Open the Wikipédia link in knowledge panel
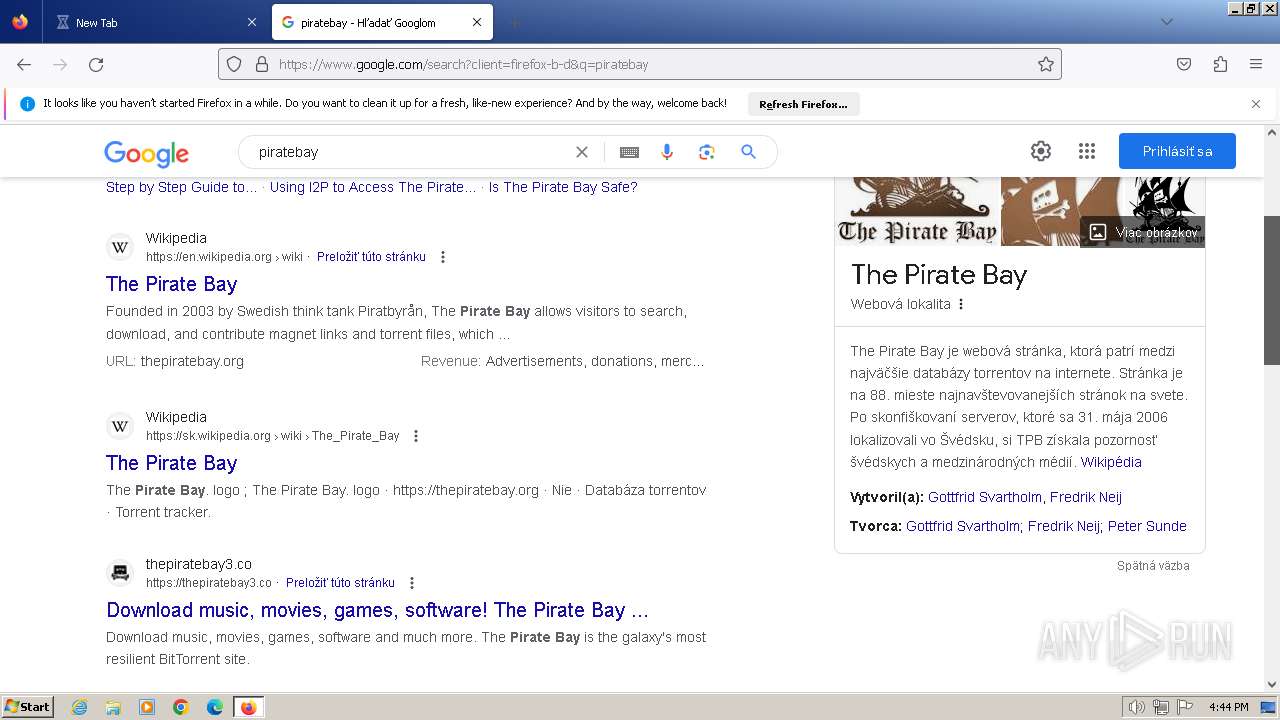The image size is (1280, 720). pos(1111,462)
